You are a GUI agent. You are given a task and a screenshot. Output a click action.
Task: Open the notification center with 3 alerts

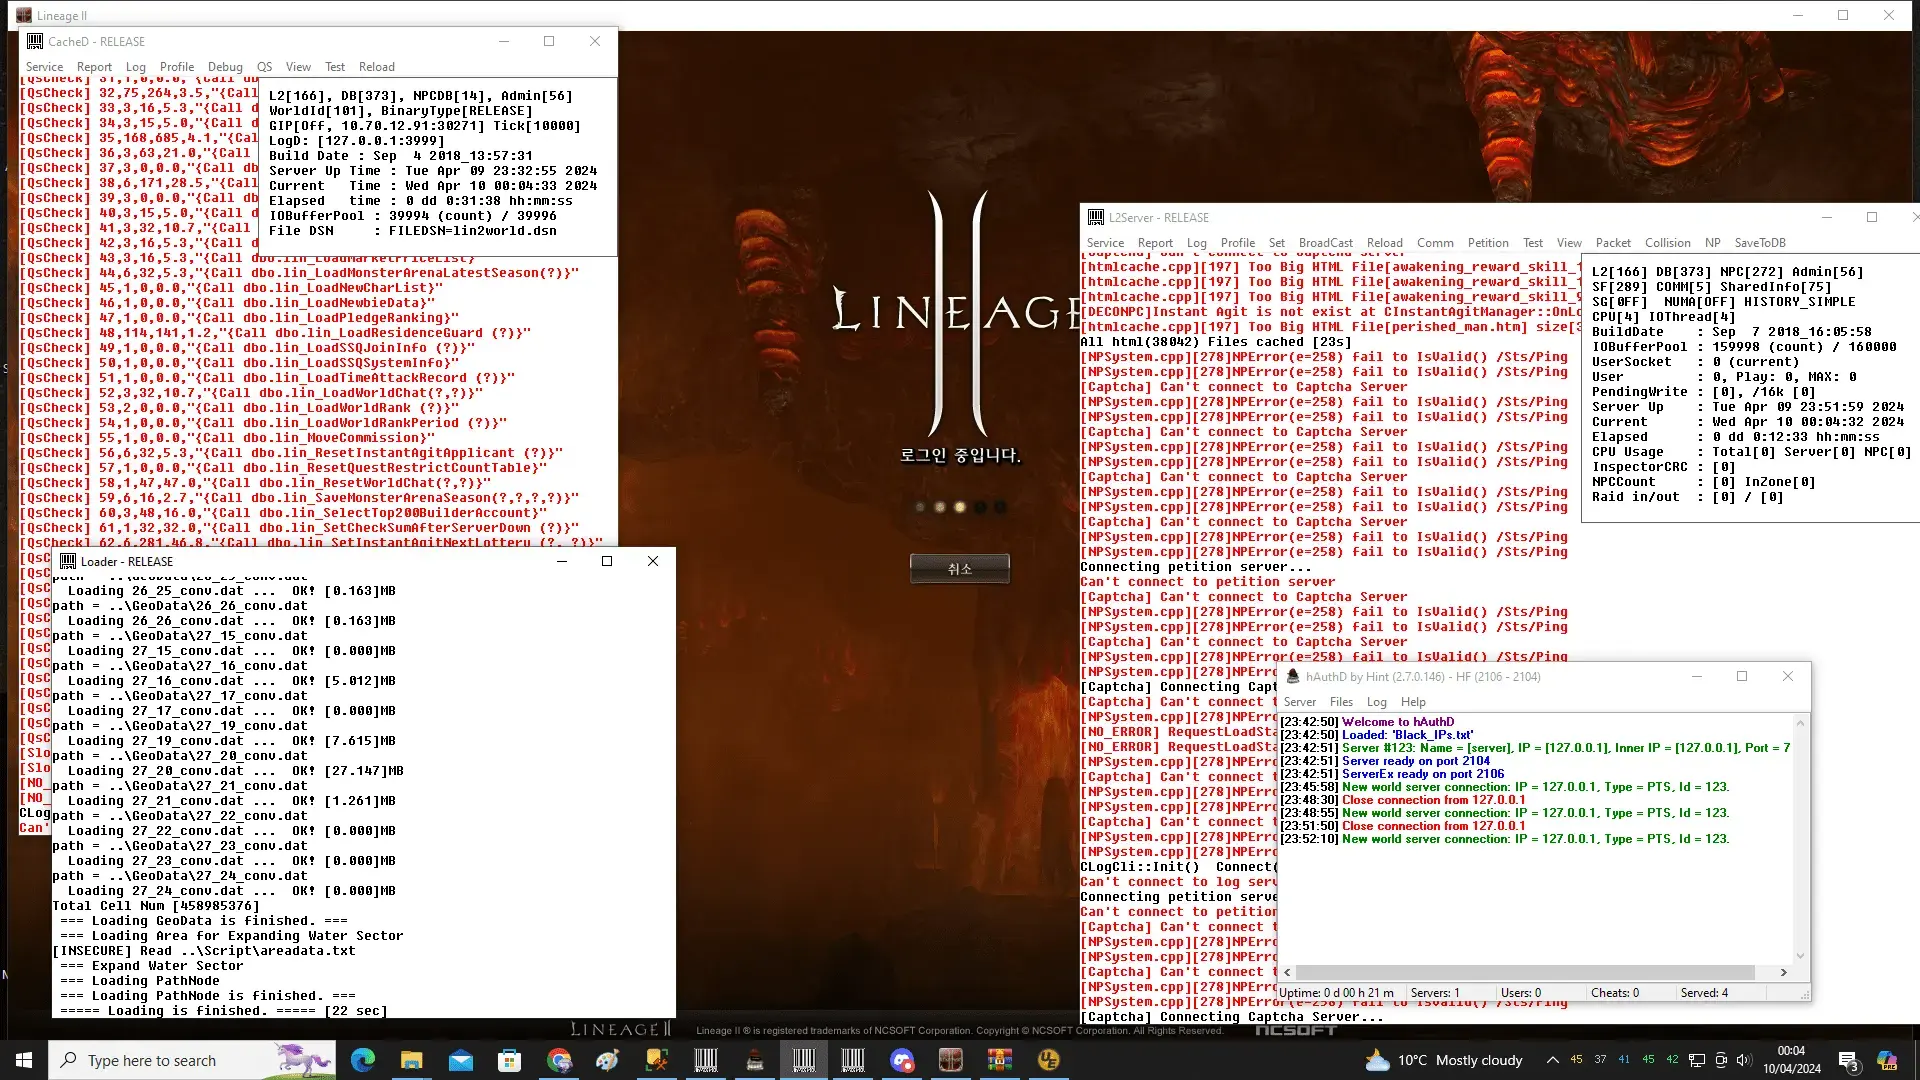pos(1848,1061)
